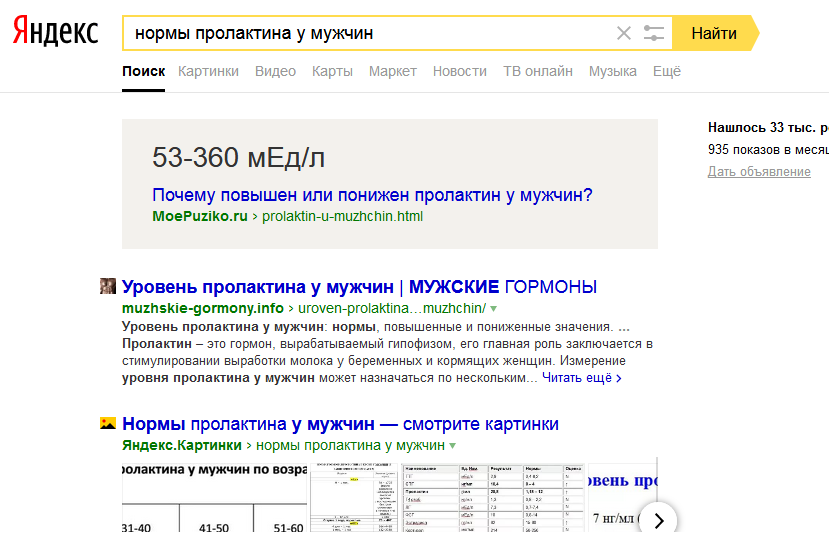Open the Yandex logo homepage link
Viewport: 829px width, 537px height.
point(56,31)
